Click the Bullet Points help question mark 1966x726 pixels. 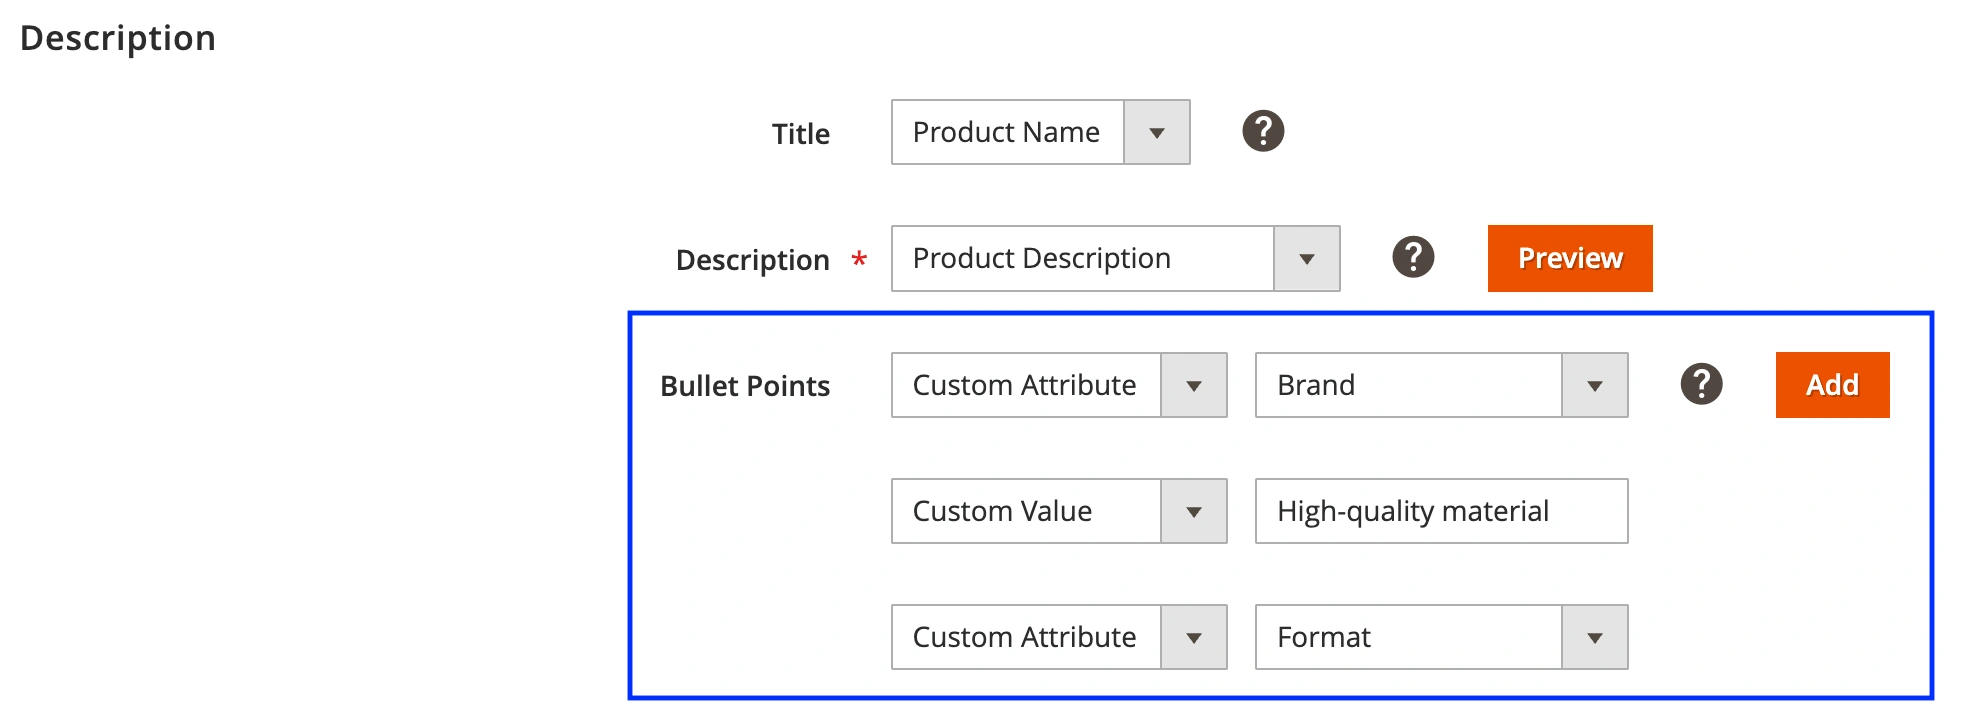pos(1701,384)
